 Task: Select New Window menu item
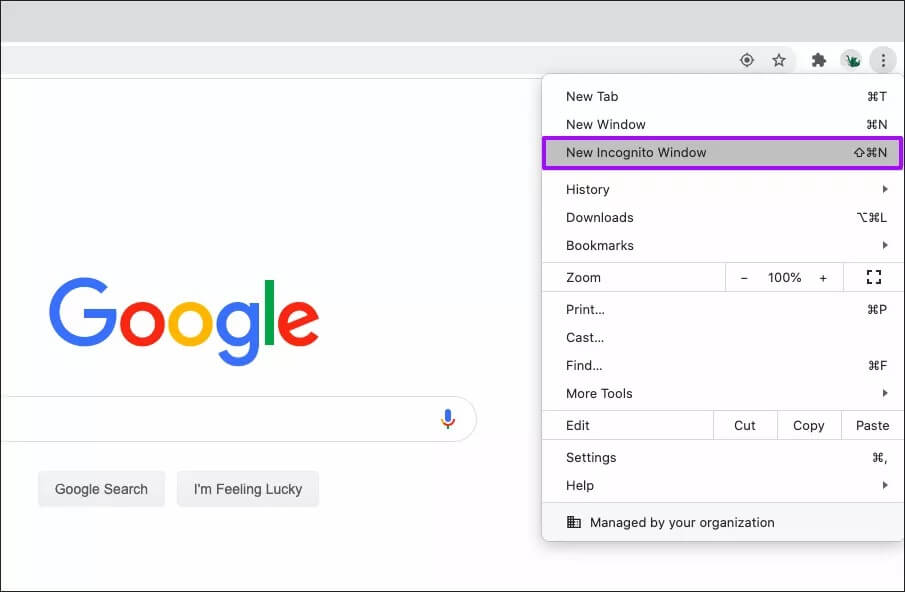(x=723, y=124)
